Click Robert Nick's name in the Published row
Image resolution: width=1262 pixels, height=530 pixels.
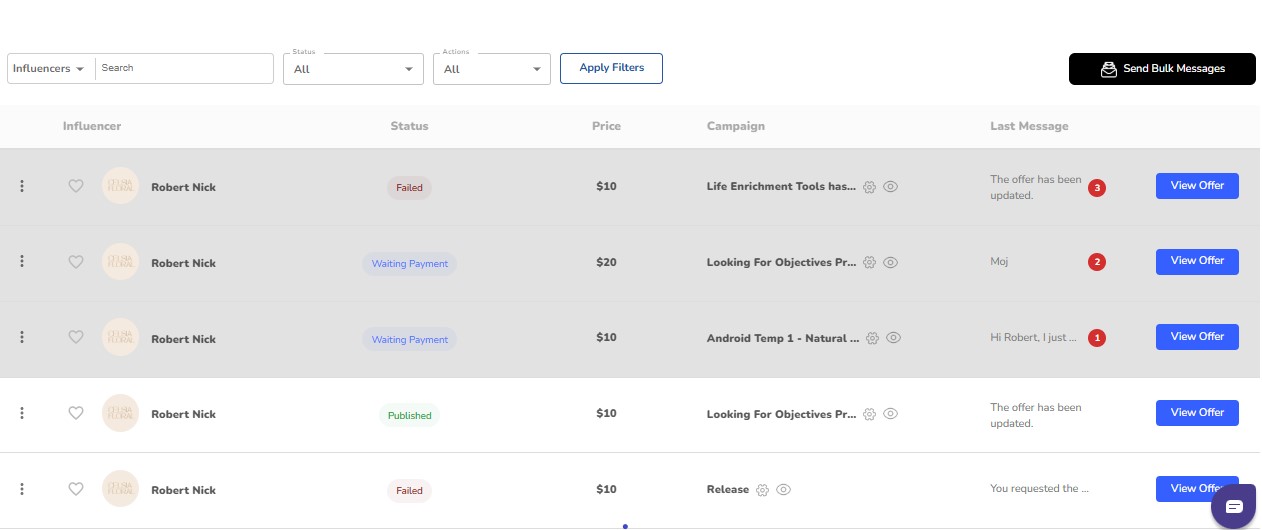click(183, 414)
